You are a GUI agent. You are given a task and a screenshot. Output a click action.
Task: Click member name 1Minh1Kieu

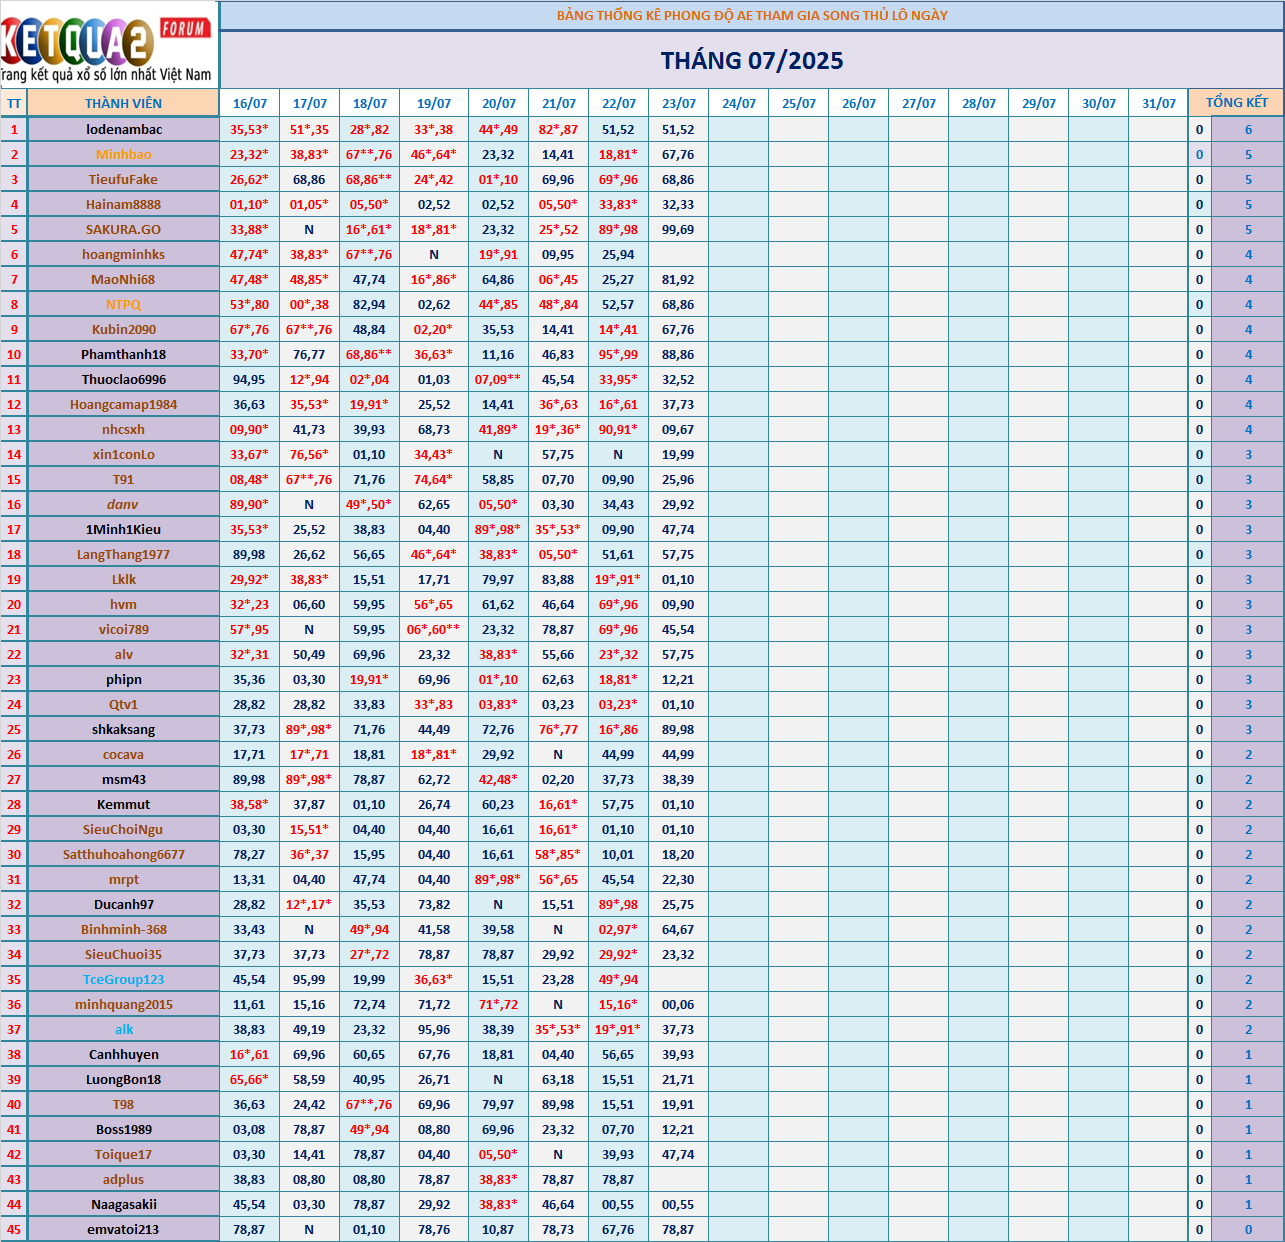pos(124,529)
